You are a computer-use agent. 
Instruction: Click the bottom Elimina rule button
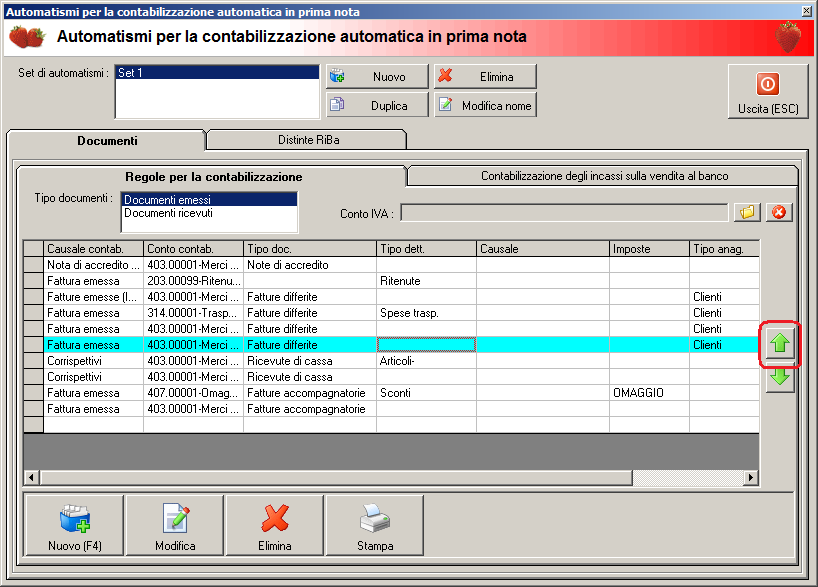(274, 525)
